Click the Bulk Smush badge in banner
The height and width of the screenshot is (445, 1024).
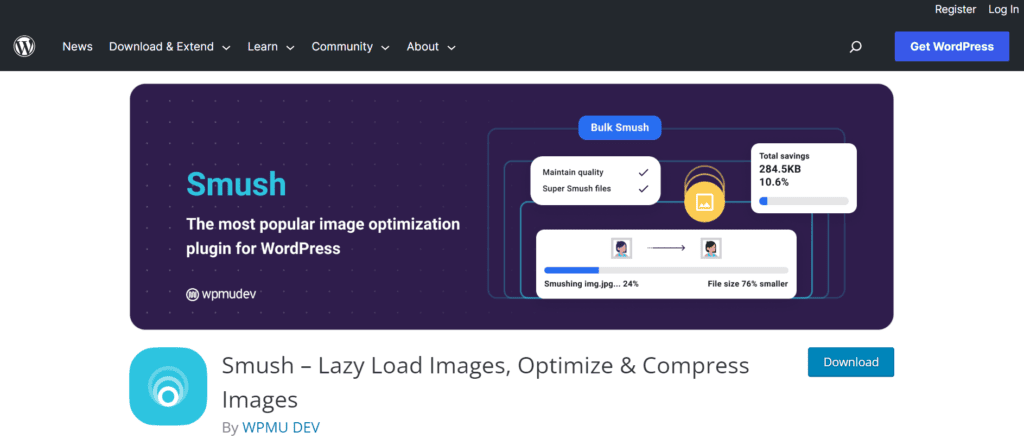coord(620,127)
